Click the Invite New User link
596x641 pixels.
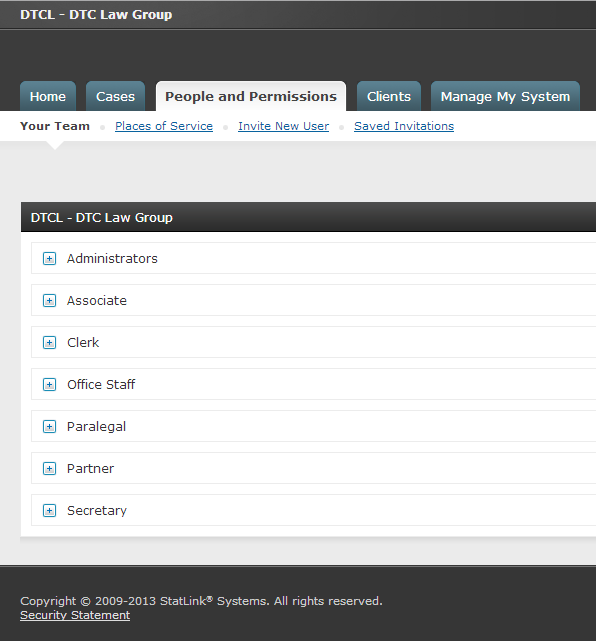tap(284, 126)
